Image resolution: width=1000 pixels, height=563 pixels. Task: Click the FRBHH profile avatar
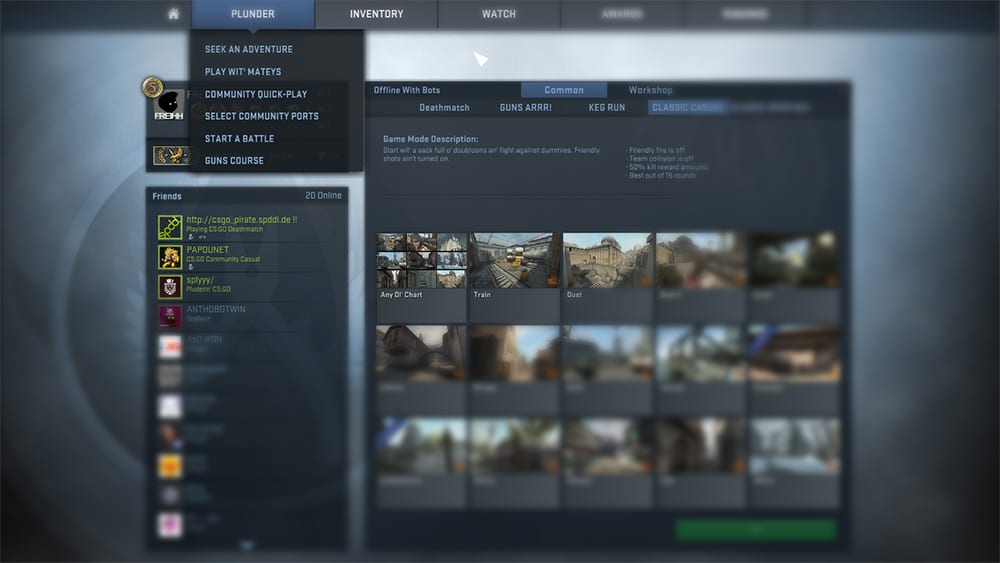coord(168,105)
